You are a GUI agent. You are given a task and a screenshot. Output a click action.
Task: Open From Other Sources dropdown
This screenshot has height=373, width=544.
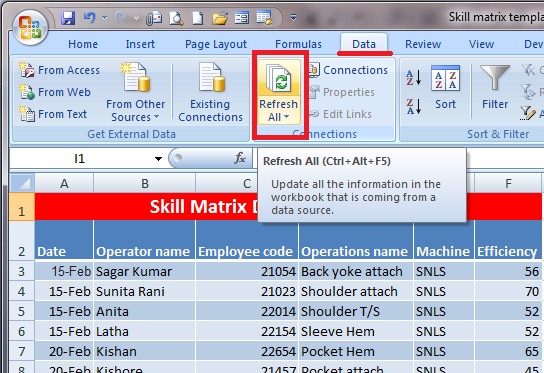[x=136, y=92]
